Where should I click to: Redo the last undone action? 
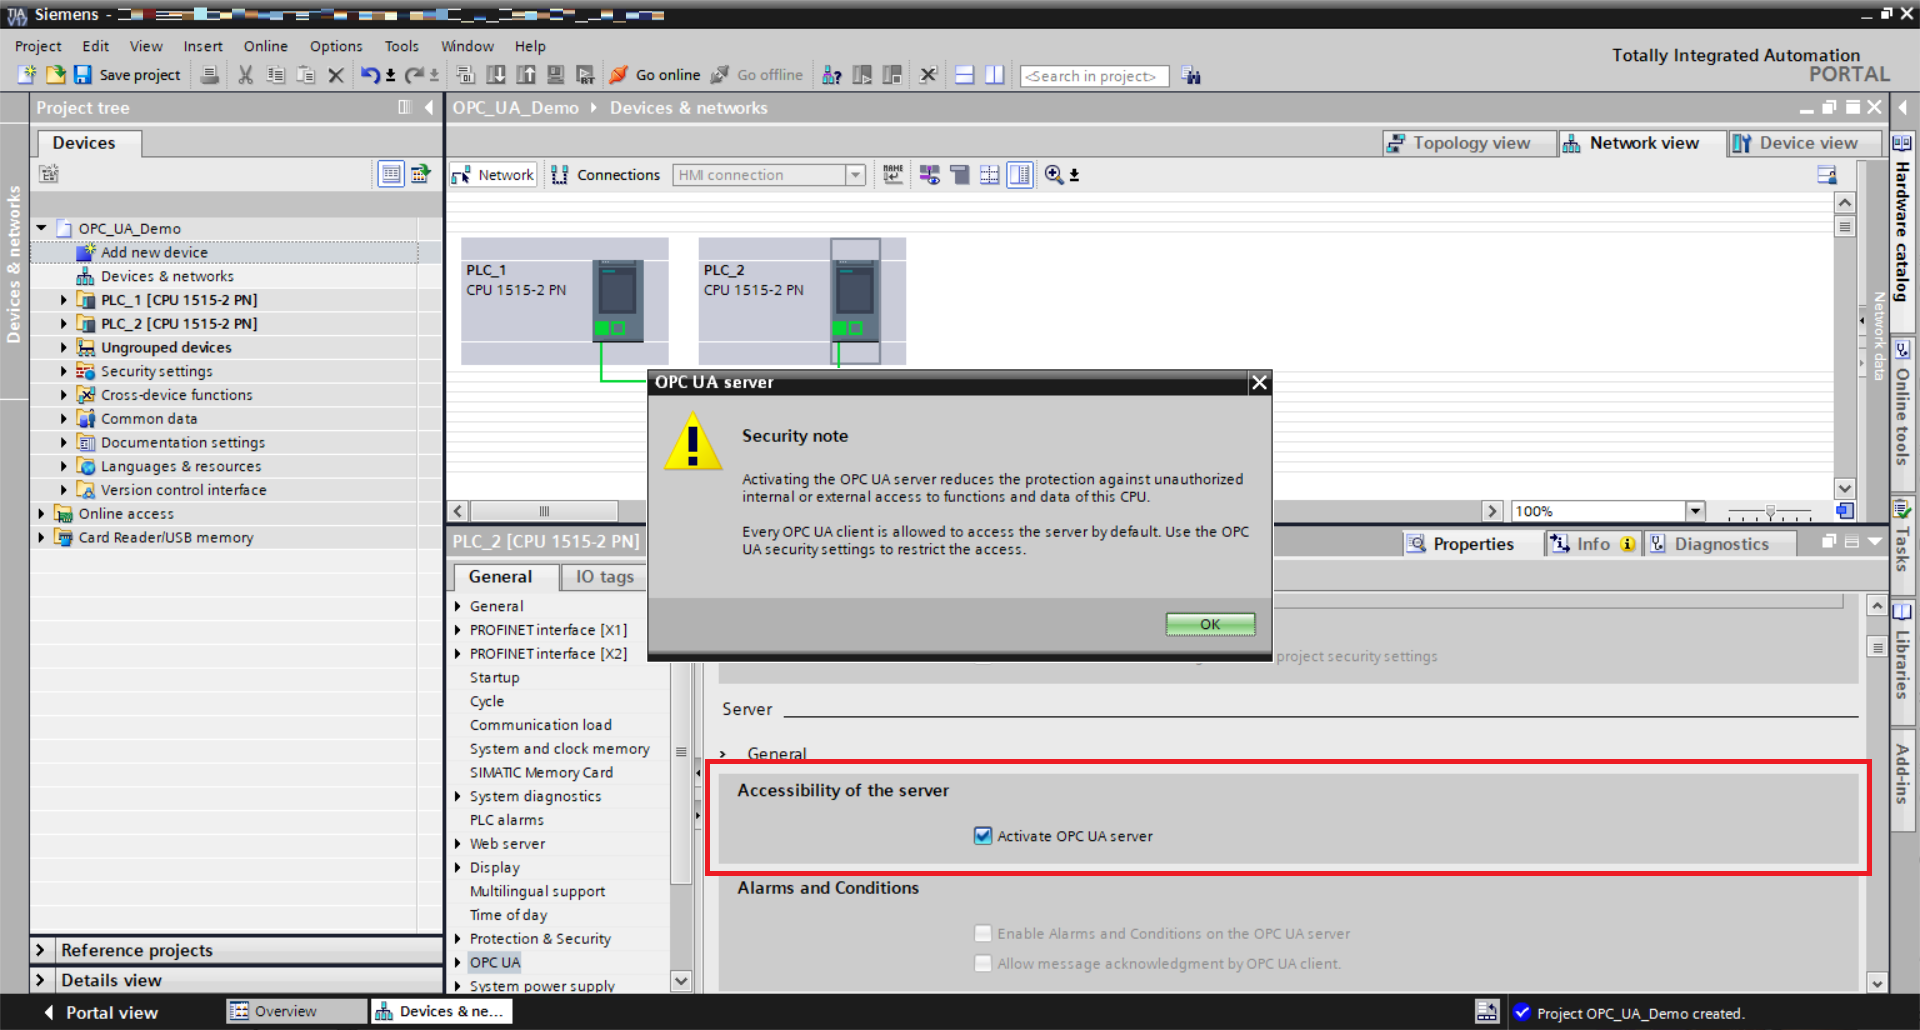click(x=414, y=75)
